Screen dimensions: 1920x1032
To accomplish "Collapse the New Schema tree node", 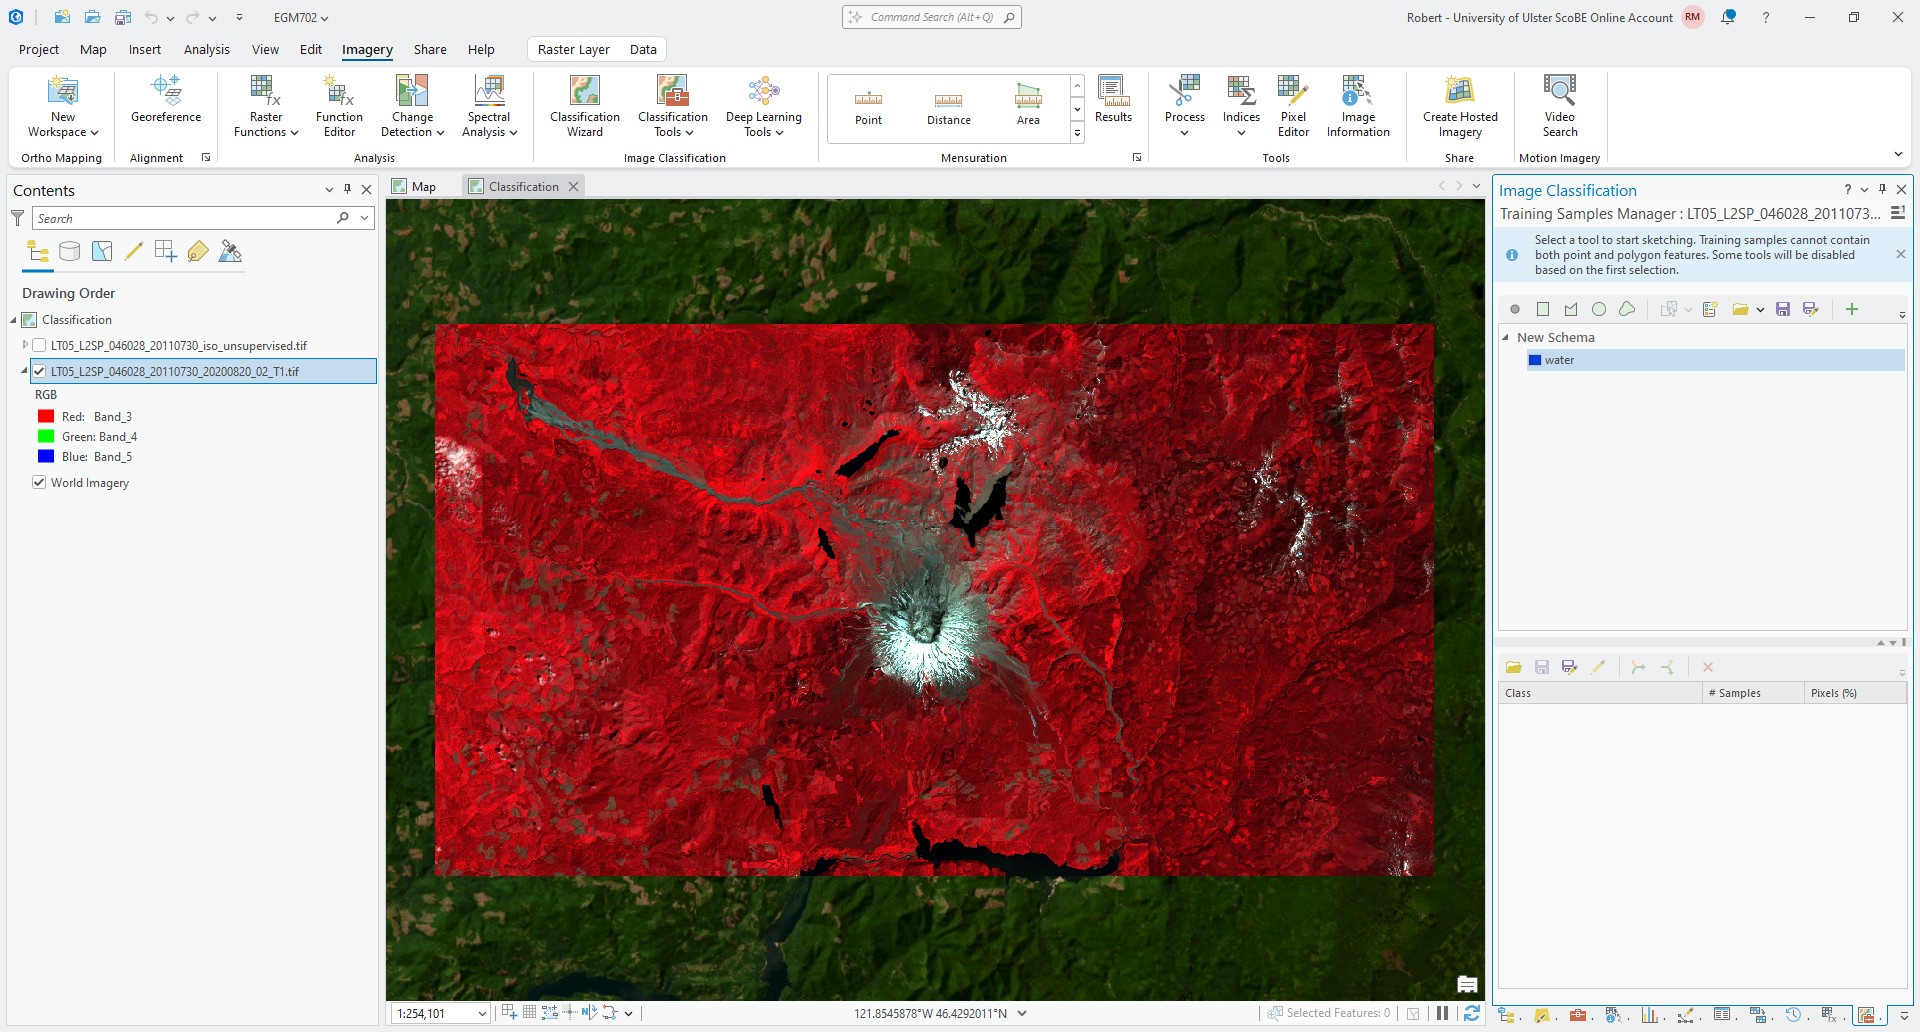I will 1506,338.
